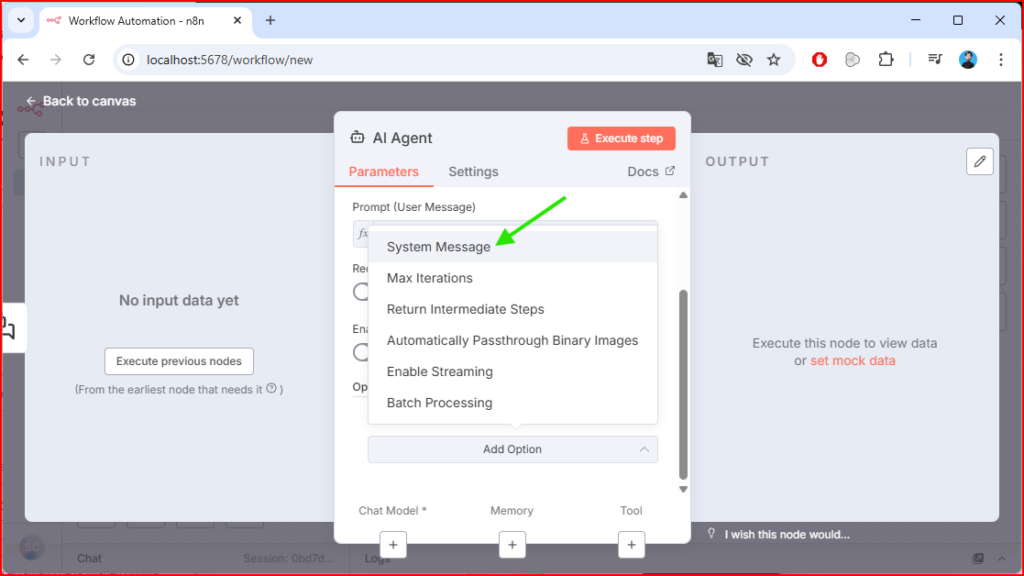Click plus icon under Tool
Image resolution: width=1024 pixels, height=576 pixels.
pos(631,545)
